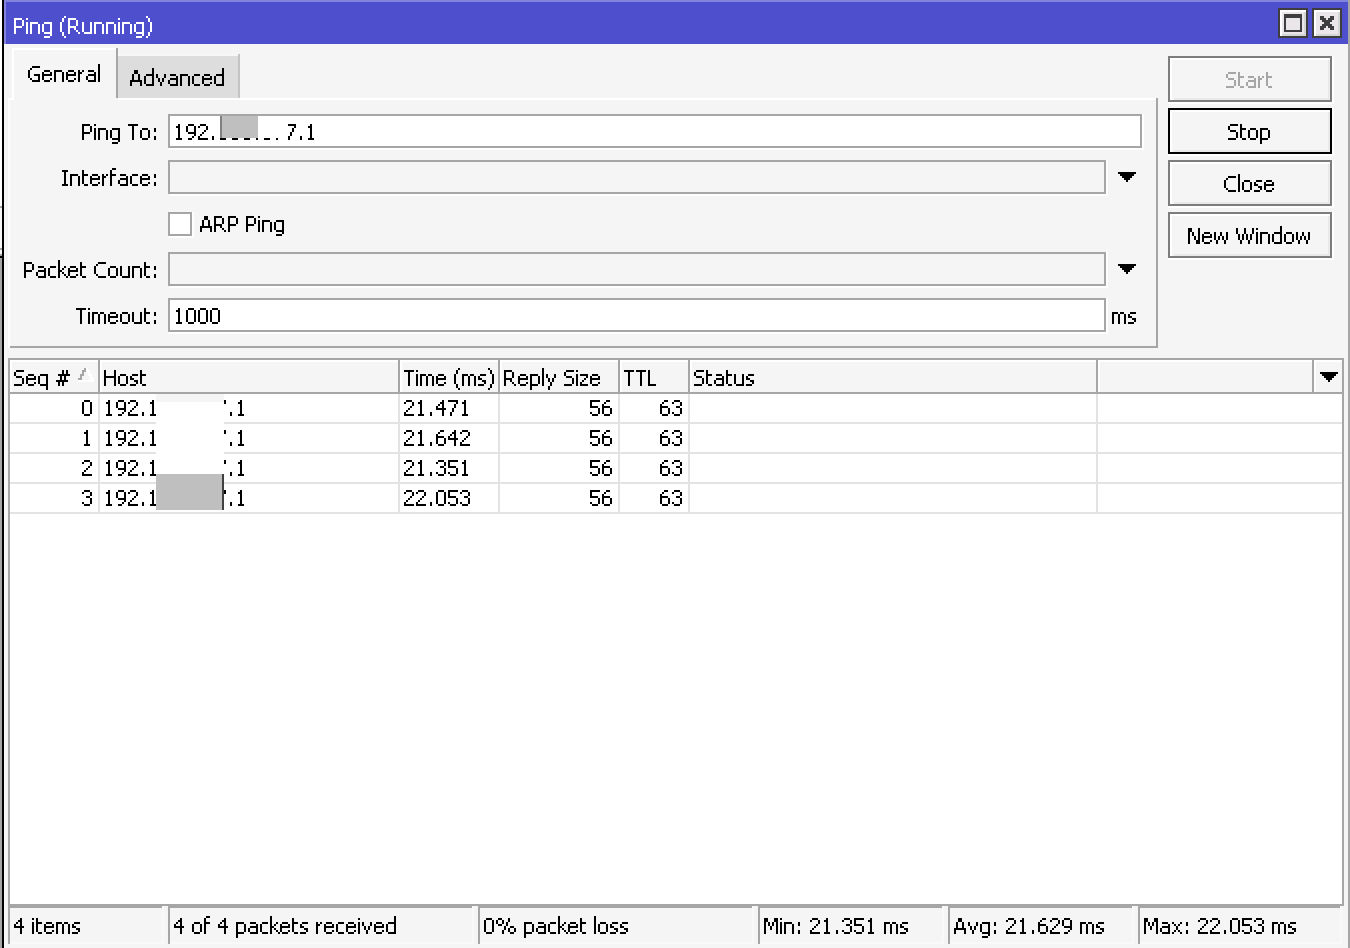1350x948 pixels.
Task: Sort by the Reply Size column header
Action: click(x=559, y=377)
